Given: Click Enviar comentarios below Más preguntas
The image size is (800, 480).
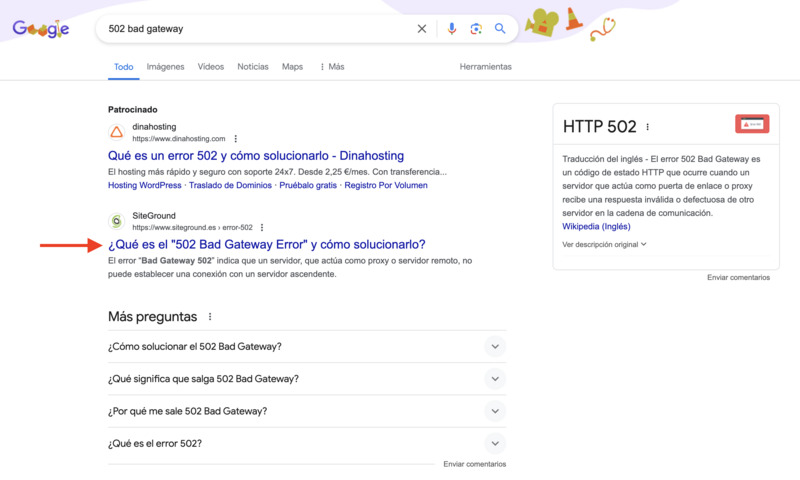Looking at the screenshot, I should [474, 464].
